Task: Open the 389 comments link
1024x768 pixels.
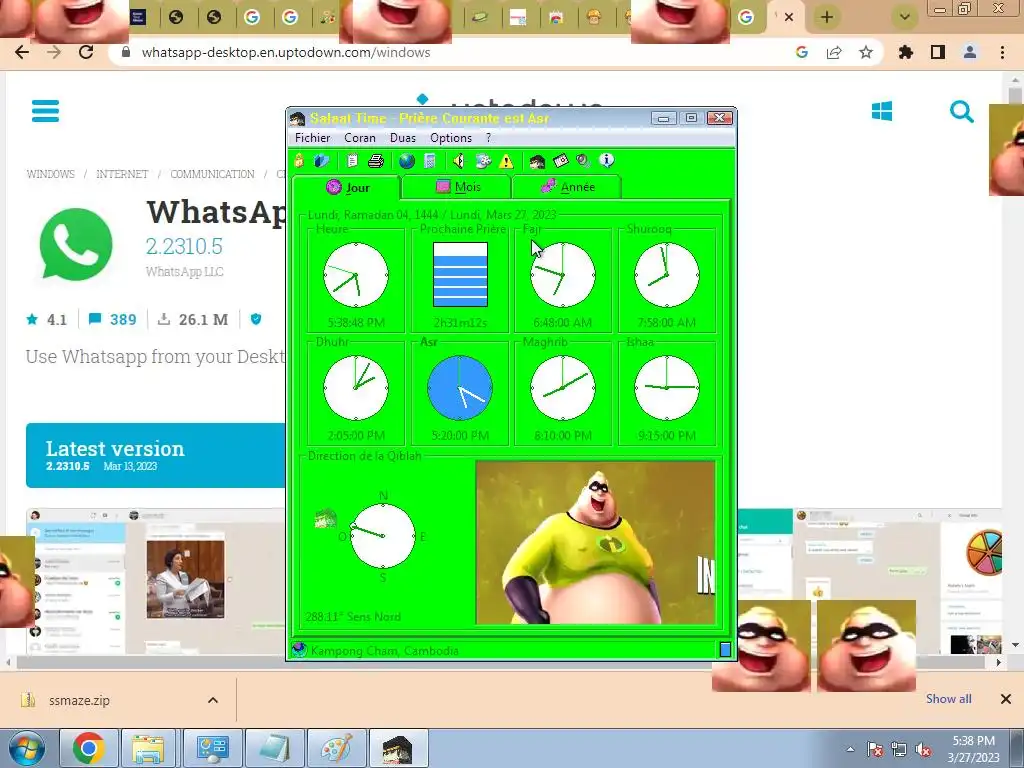Action: coord(113,319)
